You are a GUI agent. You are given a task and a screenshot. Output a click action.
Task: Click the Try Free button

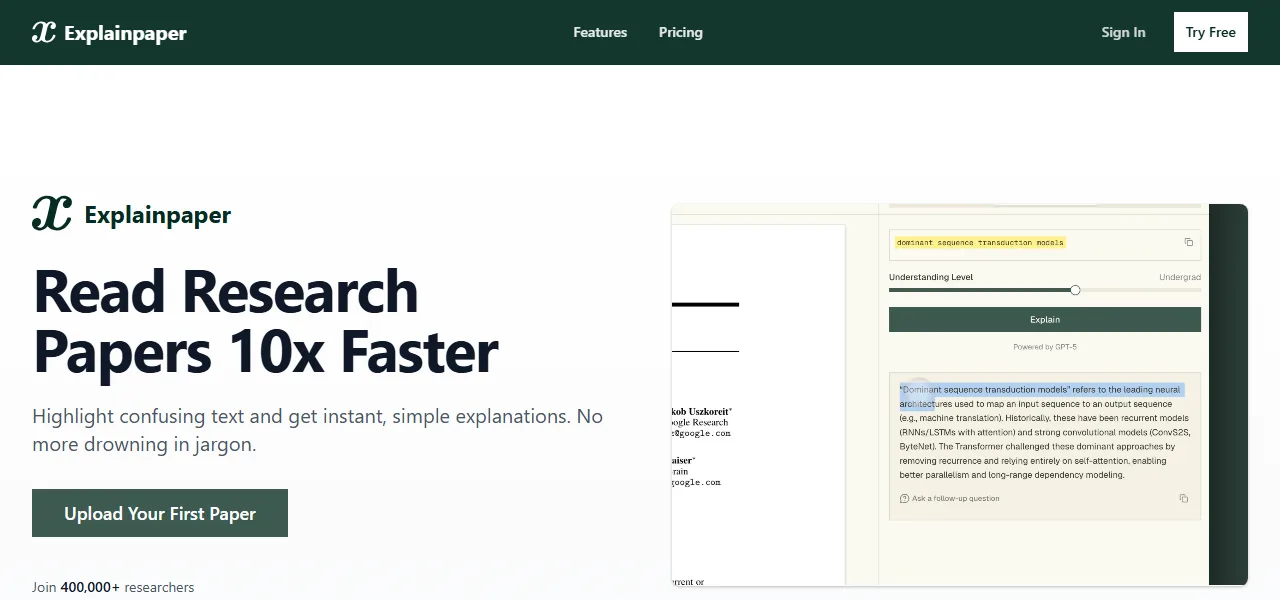coord(1211,32)
